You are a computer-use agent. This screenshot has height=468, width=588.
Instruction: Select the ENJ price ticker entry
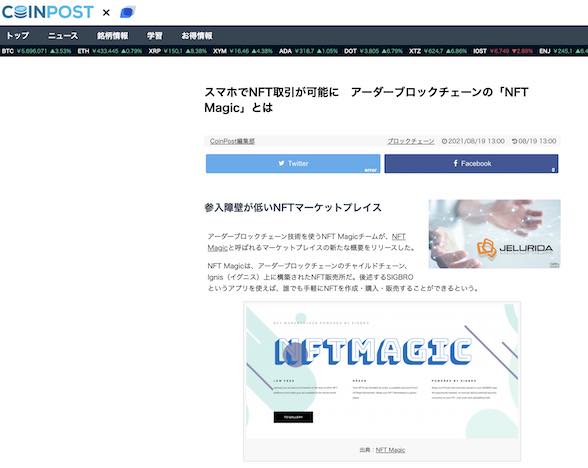point(564,51)
